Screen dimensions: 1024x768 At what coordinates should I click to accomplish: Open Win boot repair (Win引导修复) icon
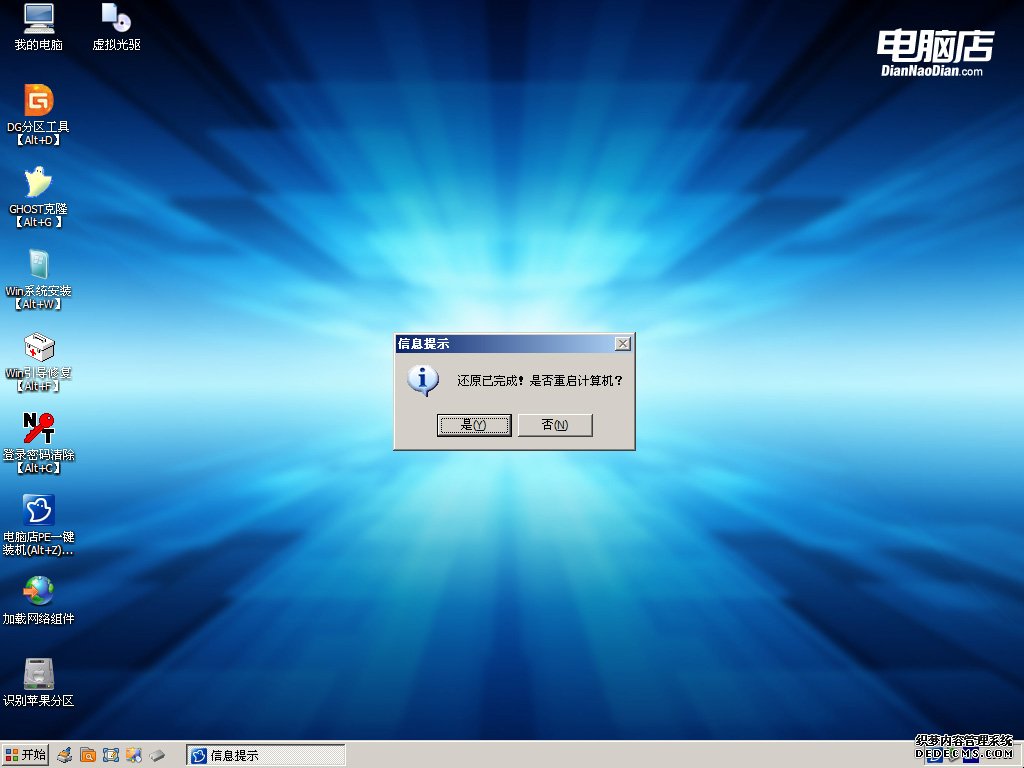38,346
